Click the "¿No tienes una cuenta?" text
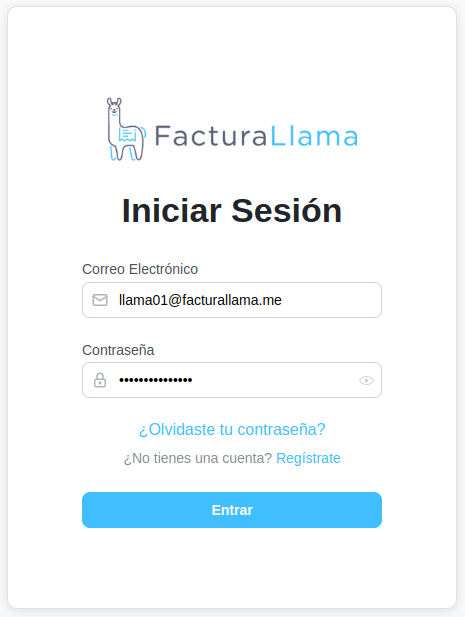Screen dimensions: 465x617 pos(198,458)
